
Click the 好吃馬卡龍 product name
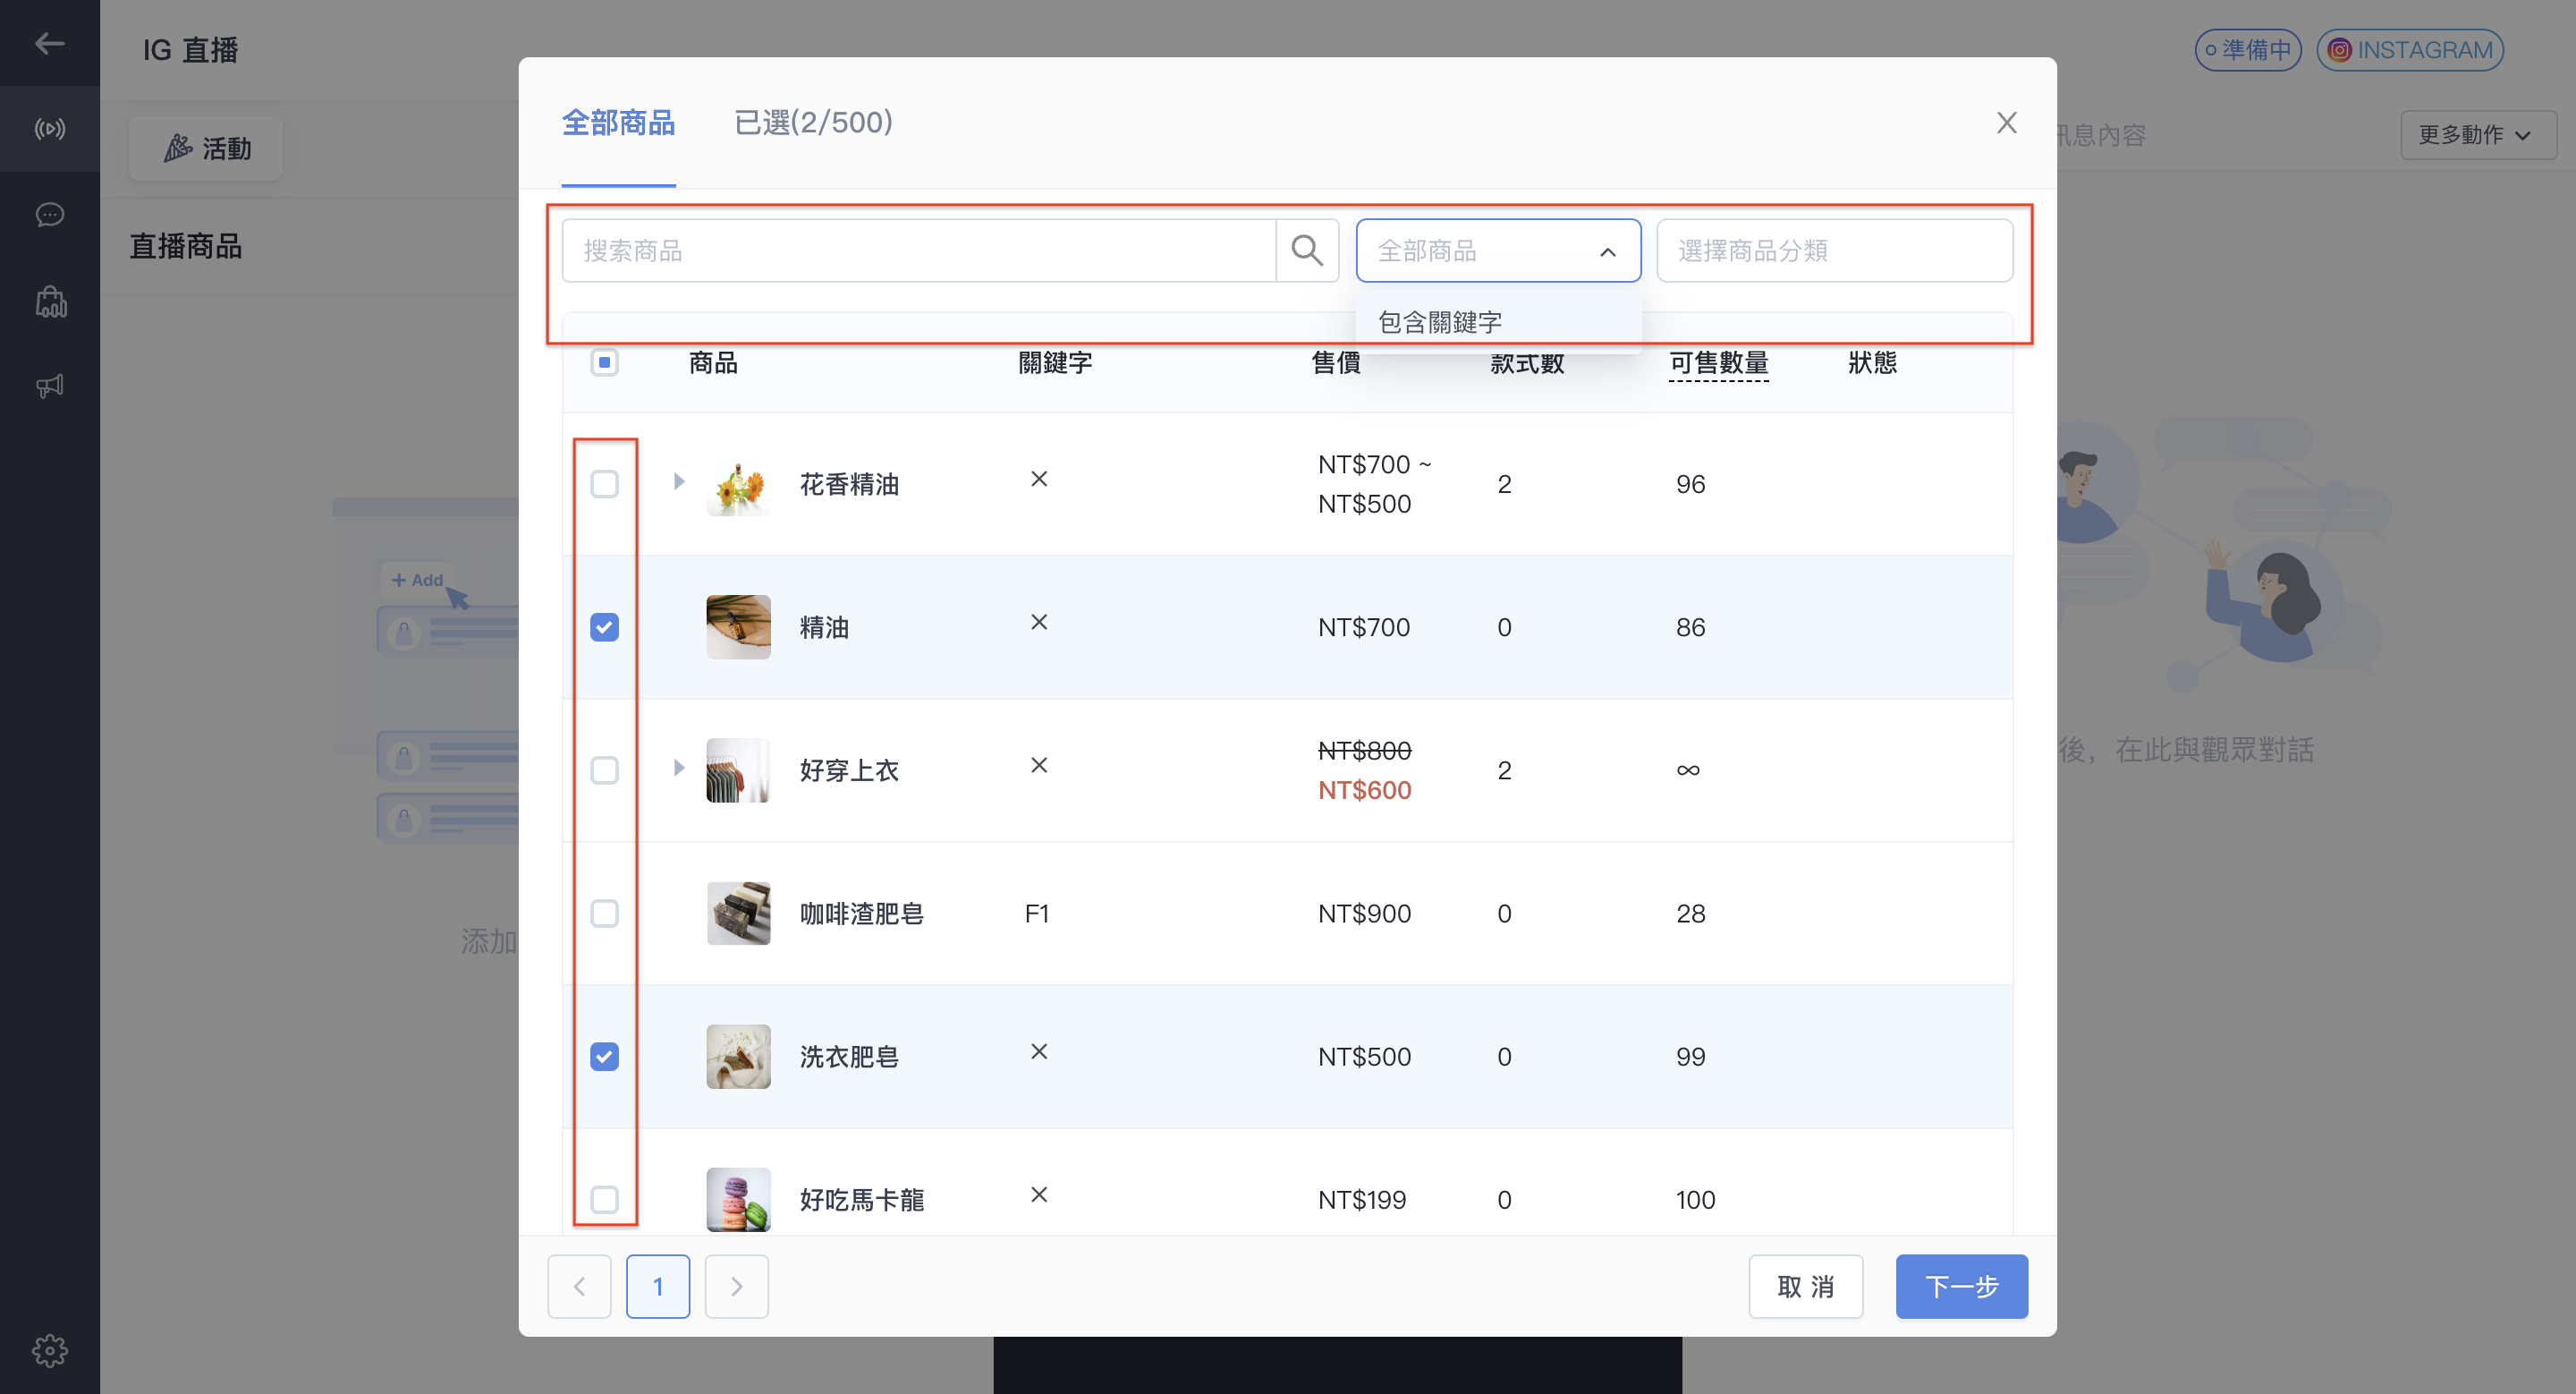(x=861, y=1199)
